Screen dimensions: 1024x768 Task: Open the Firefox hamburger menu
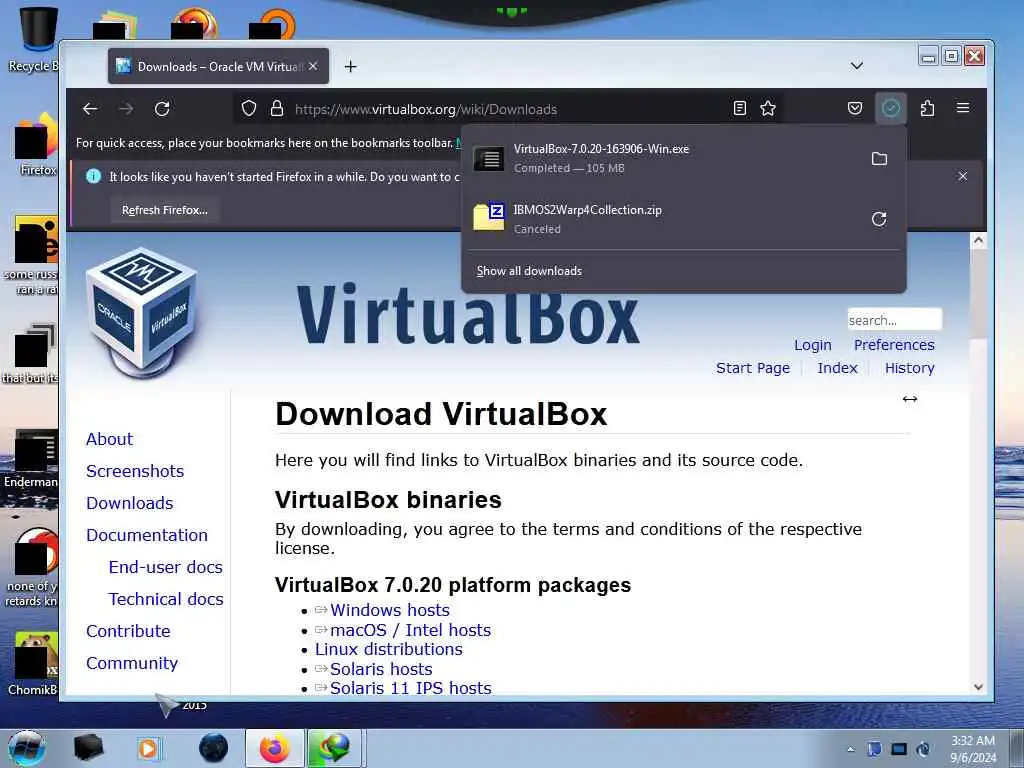click(963, 108)
